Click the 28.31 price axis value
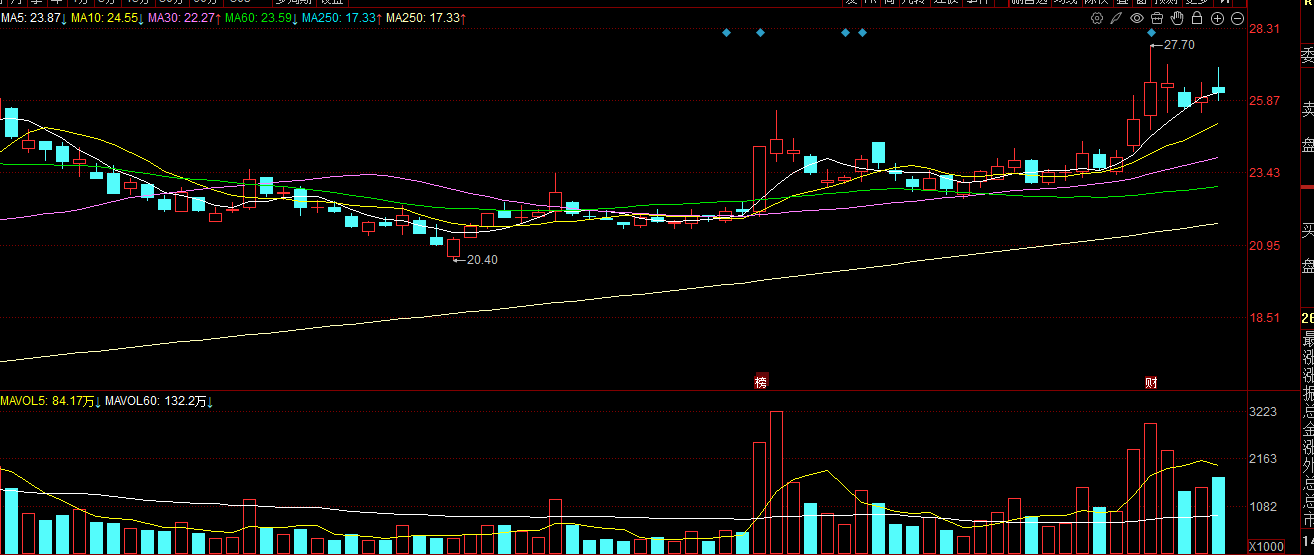Viewport: 1314px width, 555px height. click(1265, 29)
